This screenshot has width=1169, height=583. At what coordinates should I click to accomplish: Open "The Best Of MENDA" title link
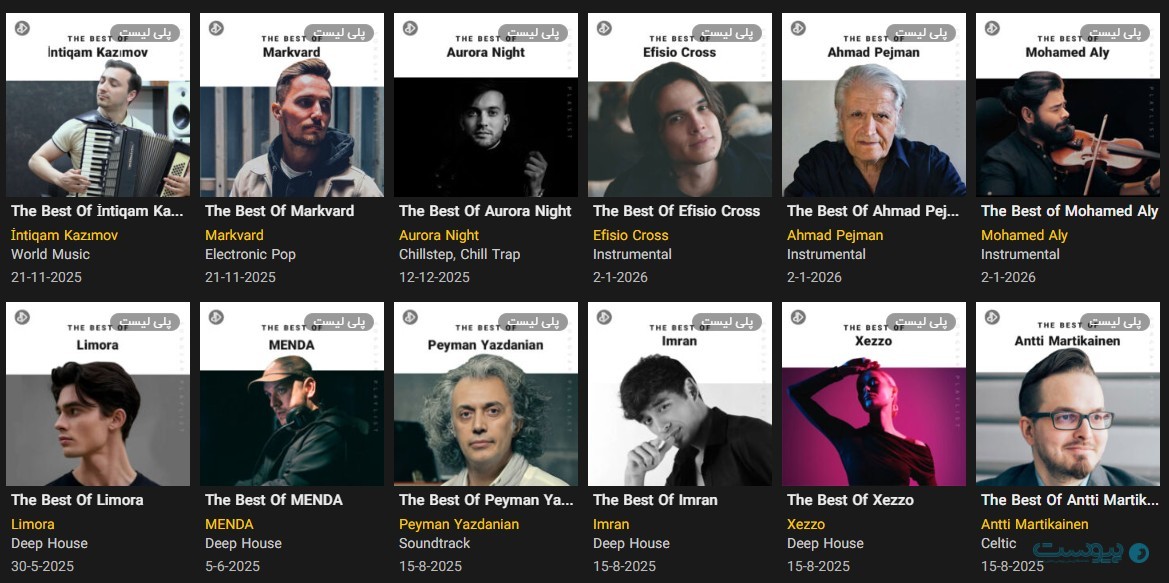tap(274, 500)
